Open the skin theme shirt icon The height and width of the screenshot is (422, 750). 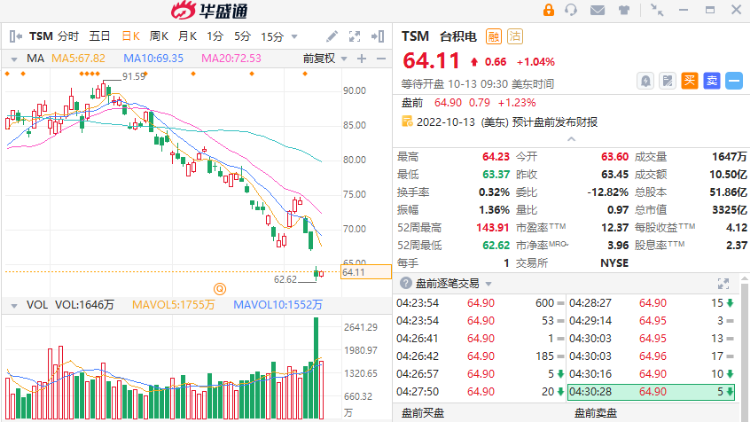[x=624, y=10]
